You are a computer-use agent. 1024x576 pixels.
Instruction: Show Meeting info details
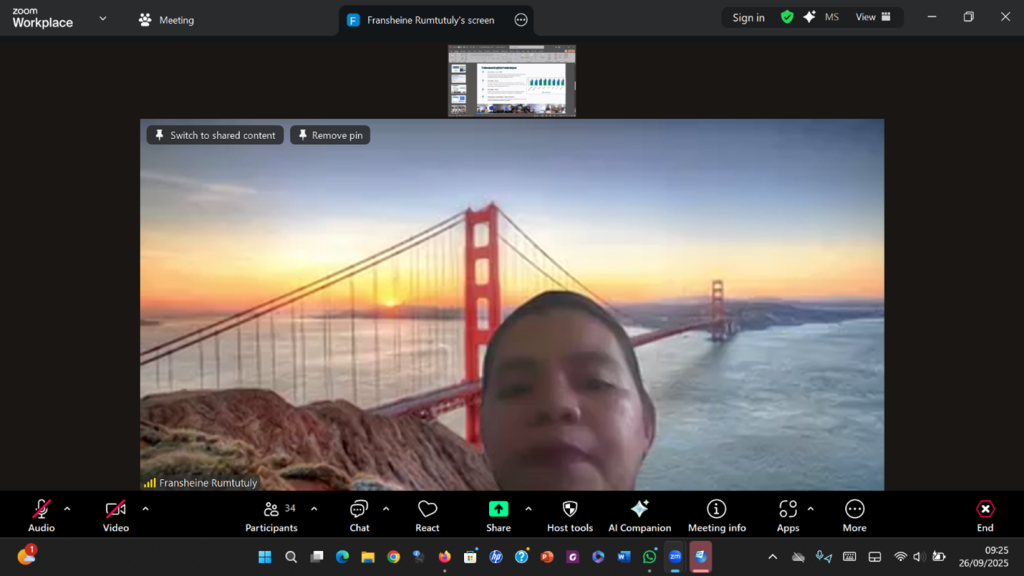tap(716, 516)
